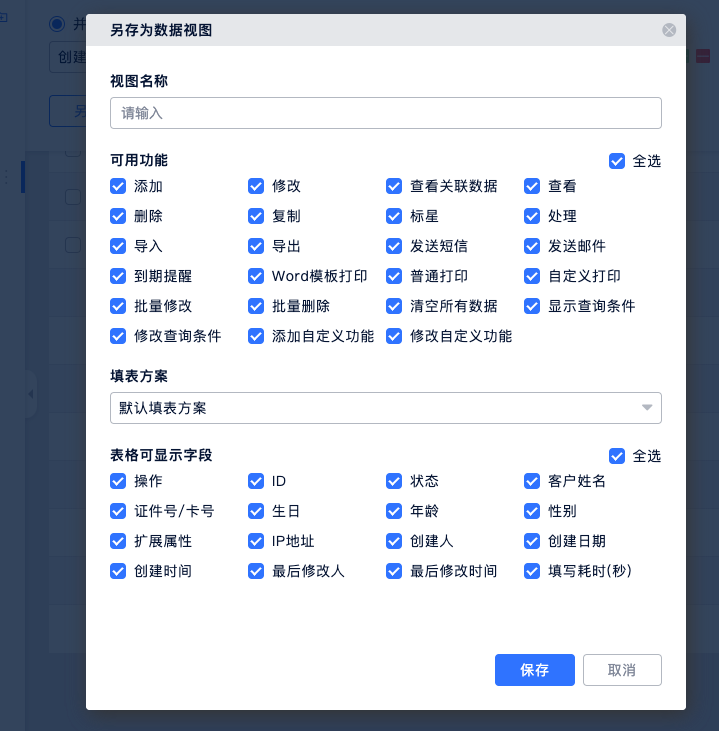Uncheck 清空所有数据 checkbox
The height and width of the screenshot is (731, 719).
point(394,306)
